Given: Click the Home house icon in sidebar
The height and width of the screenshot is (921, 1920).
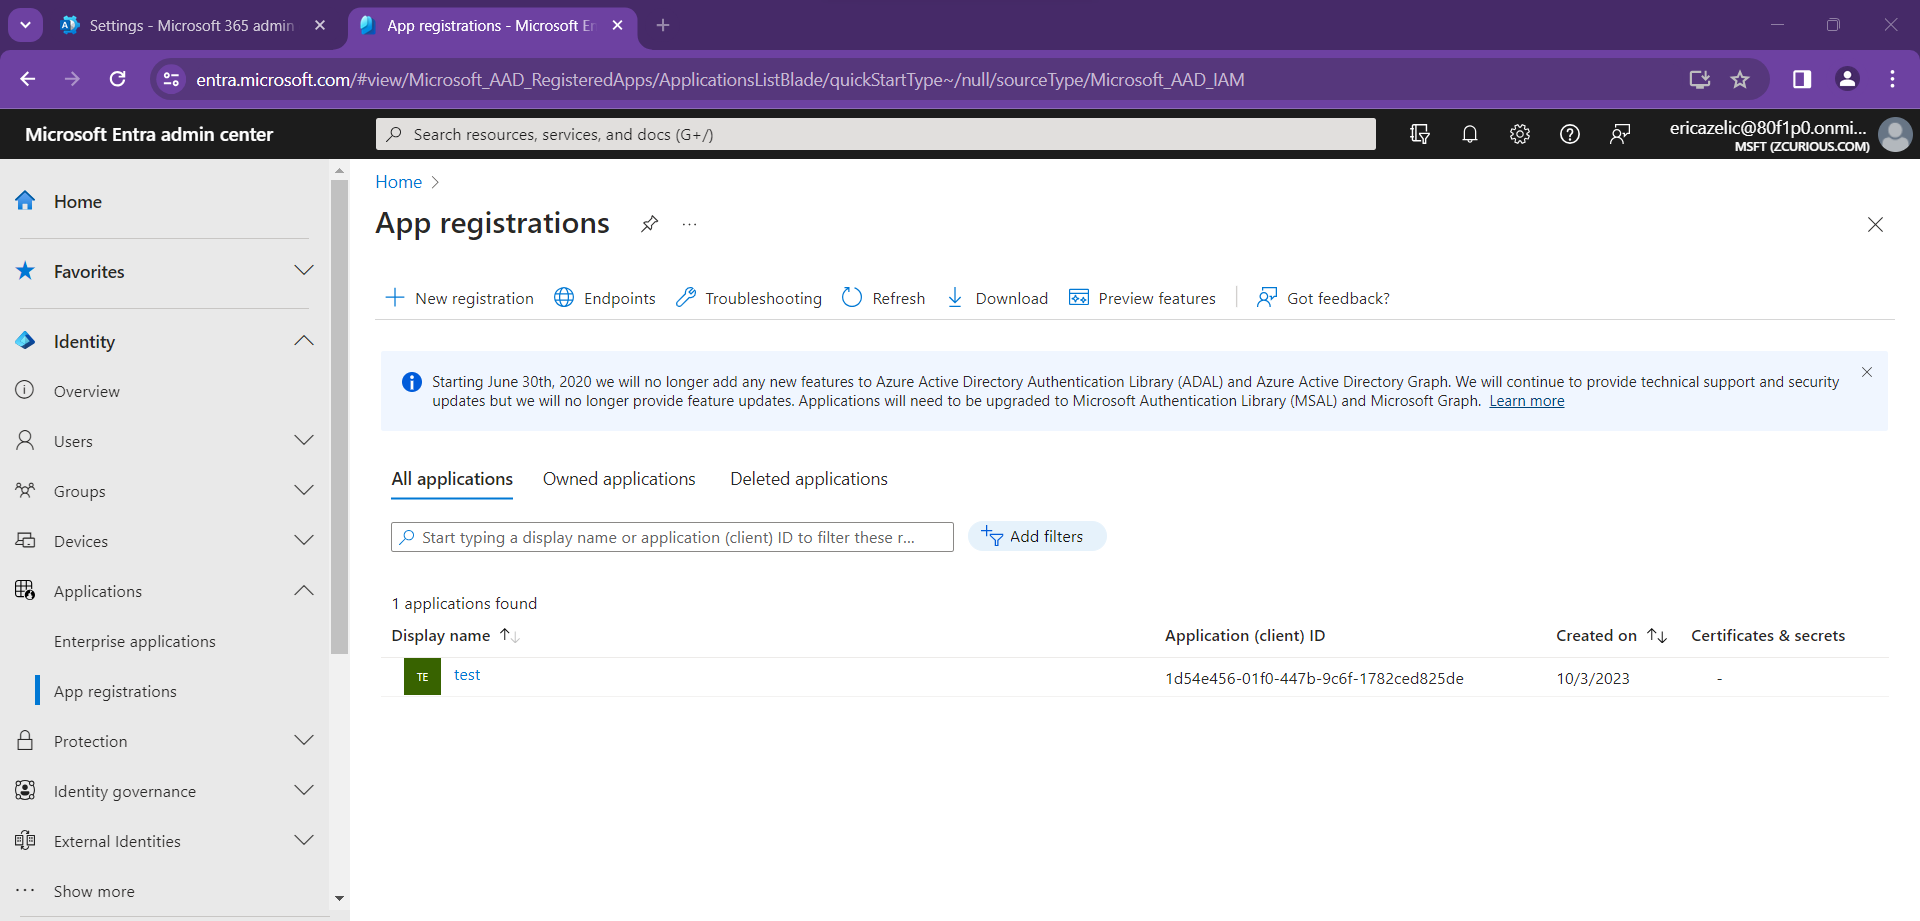Looking at the screenshot, I should point(26,201).
